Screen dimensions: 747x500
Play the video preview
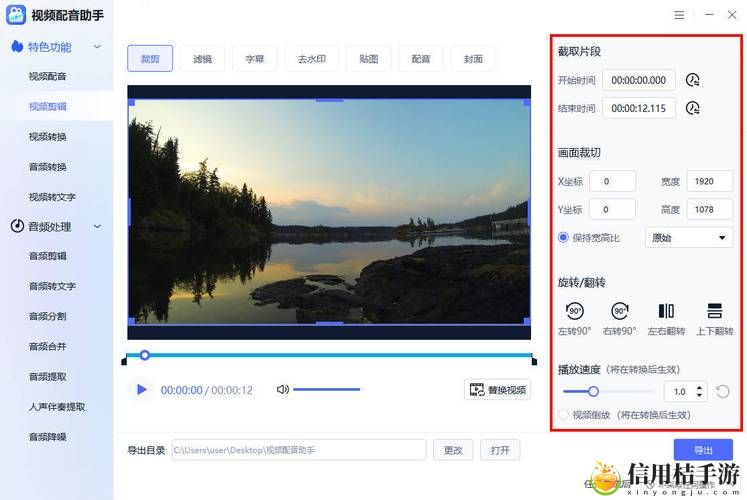point(141,390)
